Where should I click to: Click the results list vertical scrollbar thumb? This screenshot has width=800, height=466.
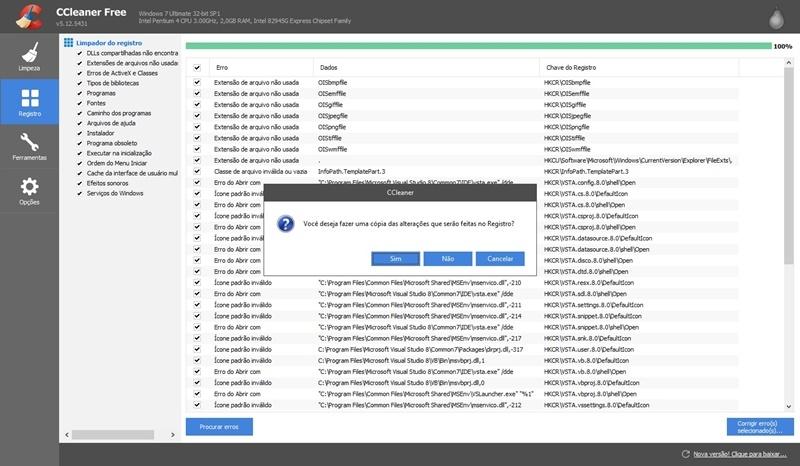789,166
